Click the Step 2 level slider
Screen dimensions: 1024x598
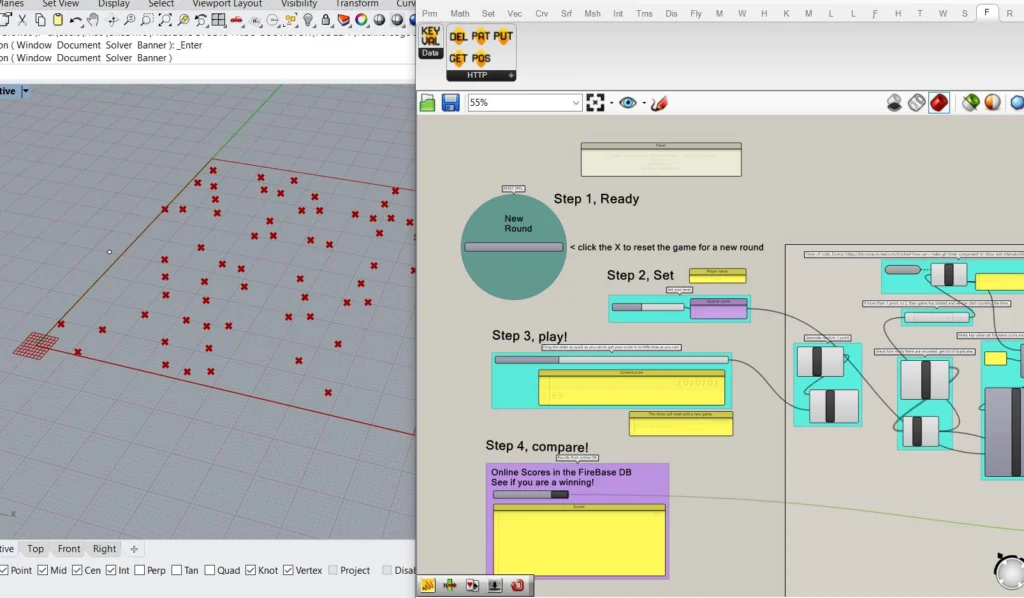648,307
